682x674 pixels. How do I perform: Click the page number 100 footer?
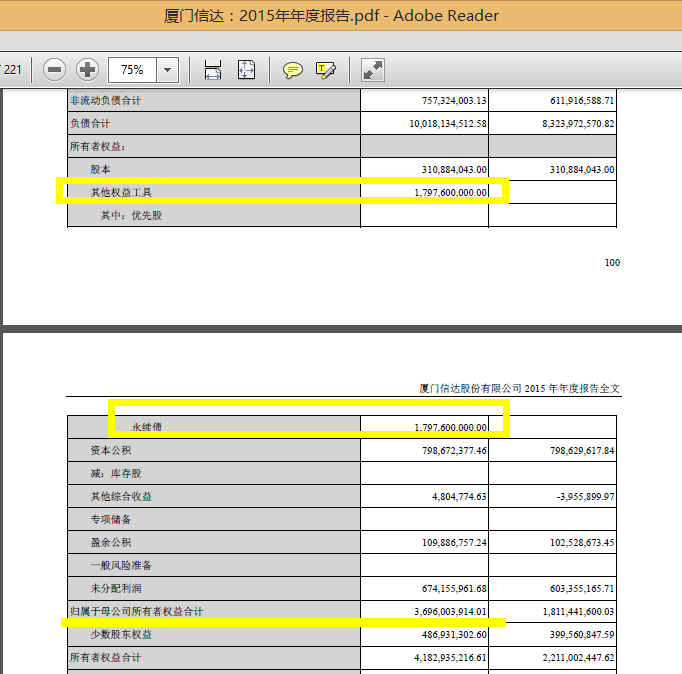pos(612,263)
